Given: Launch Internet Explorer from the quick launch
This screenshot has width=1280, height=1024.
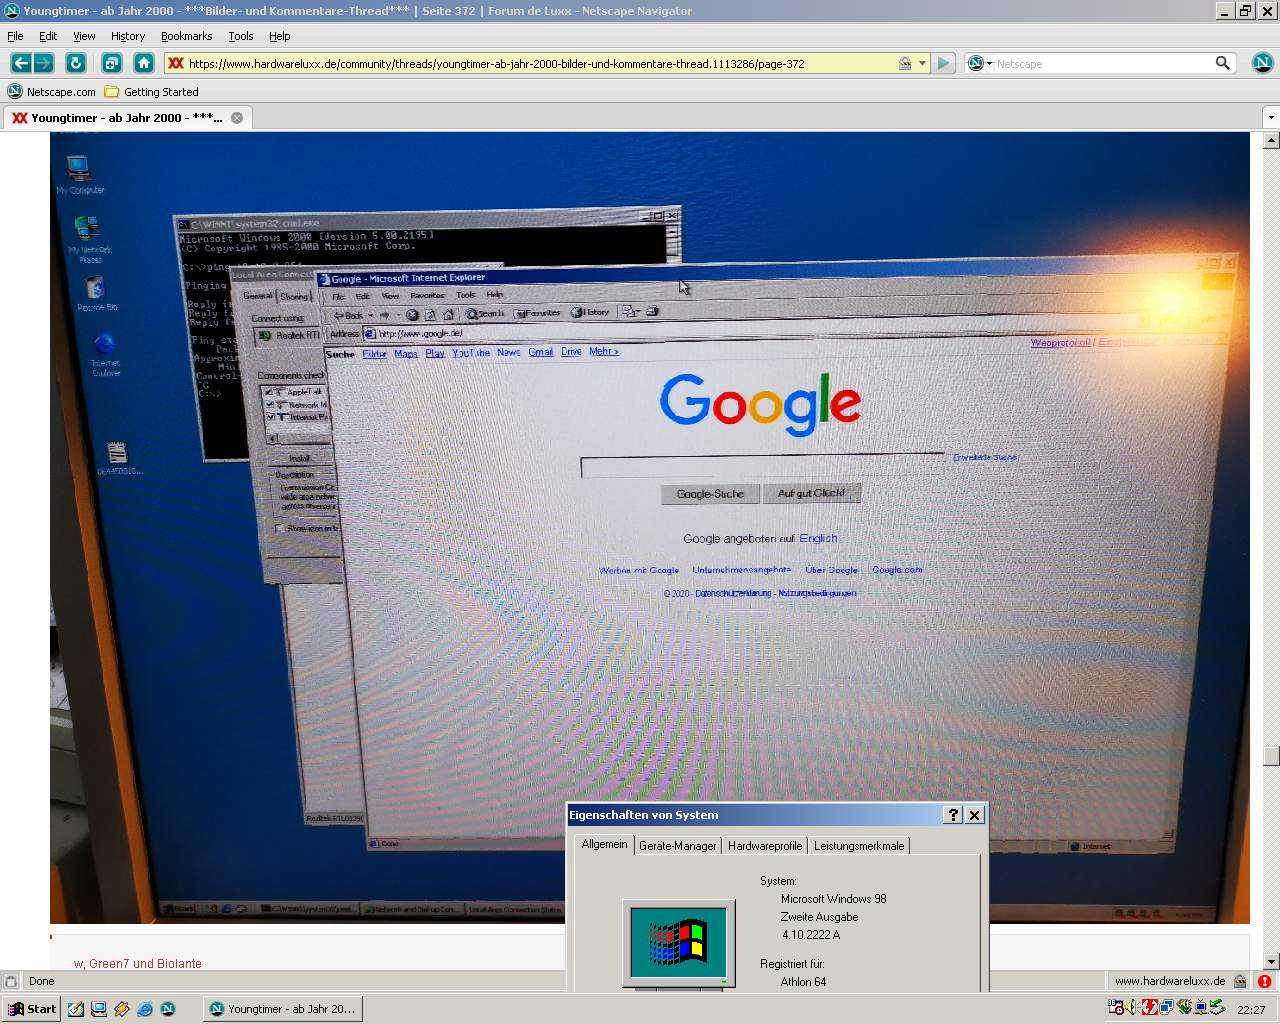Looking at the screenshot, I should [x=145, y=1009].
